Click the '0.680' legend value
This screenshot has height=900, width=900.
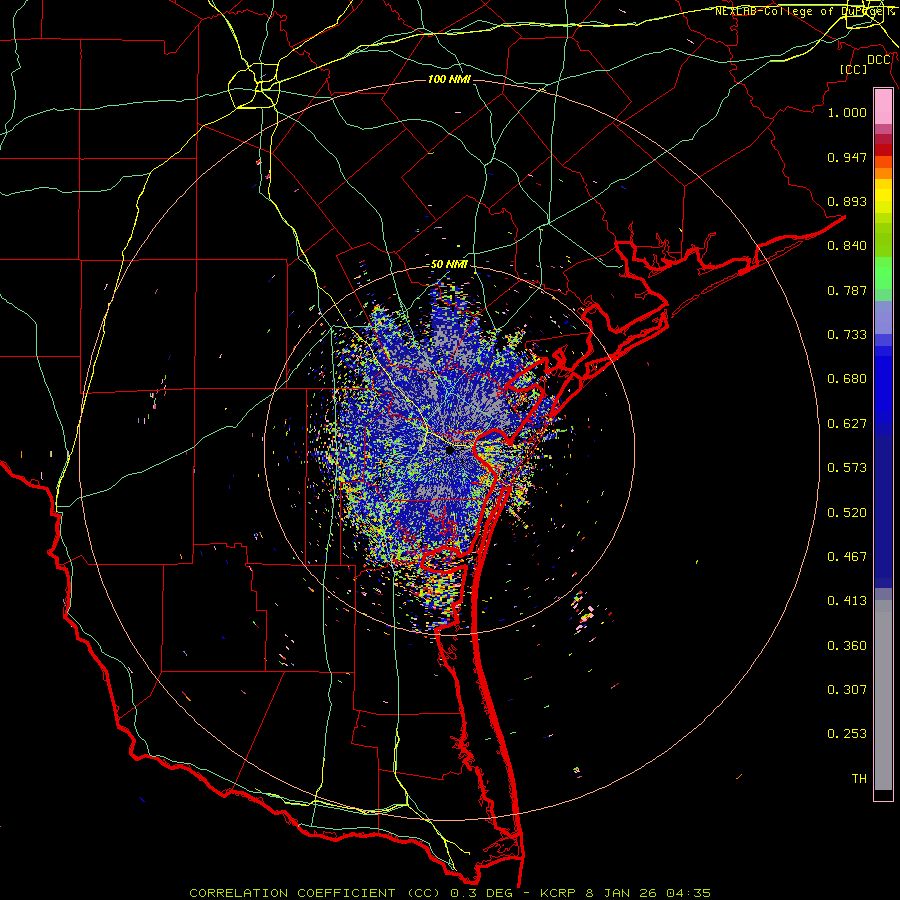pos(847,379)
